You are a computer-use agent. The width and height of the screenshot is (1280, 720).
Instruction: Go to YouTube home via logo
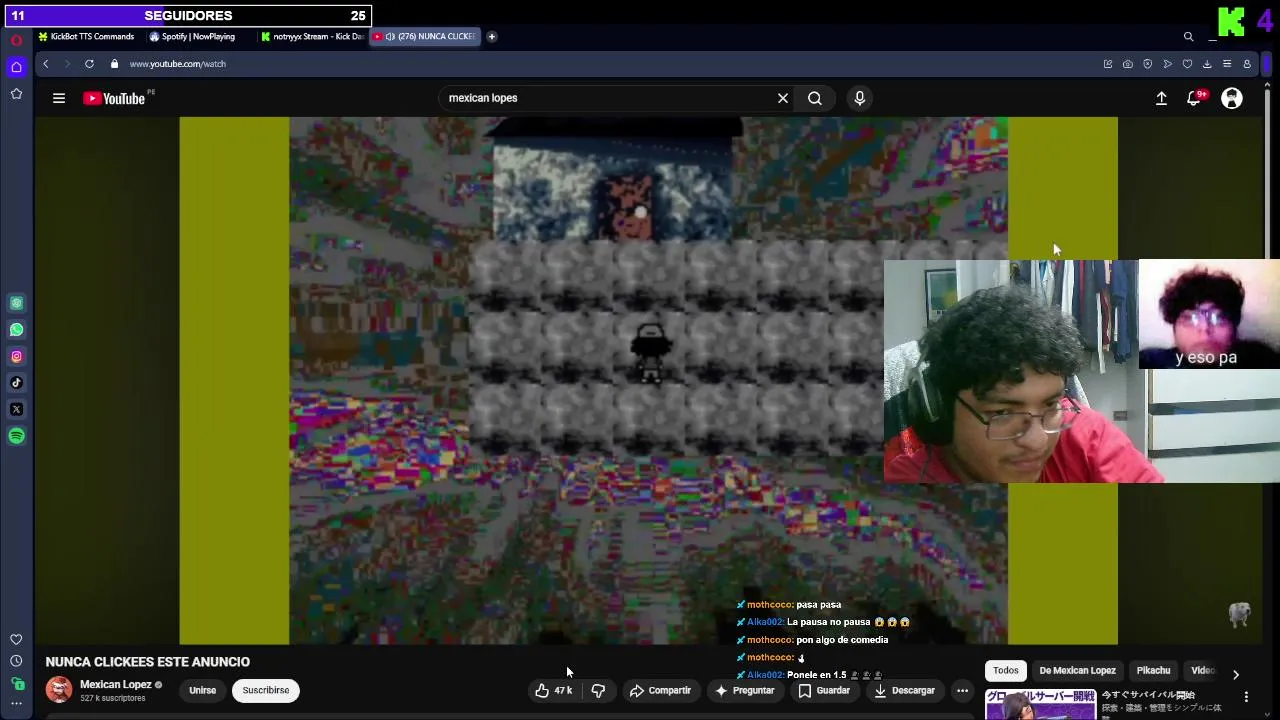114,98
